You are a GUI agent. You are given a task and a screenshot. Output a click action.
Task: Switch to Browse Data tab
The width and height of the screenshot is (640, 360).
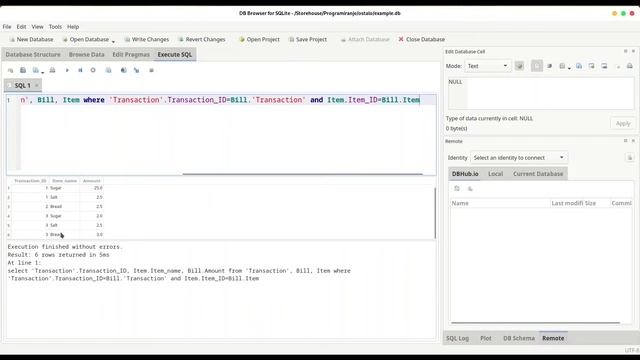pos(87,54)
